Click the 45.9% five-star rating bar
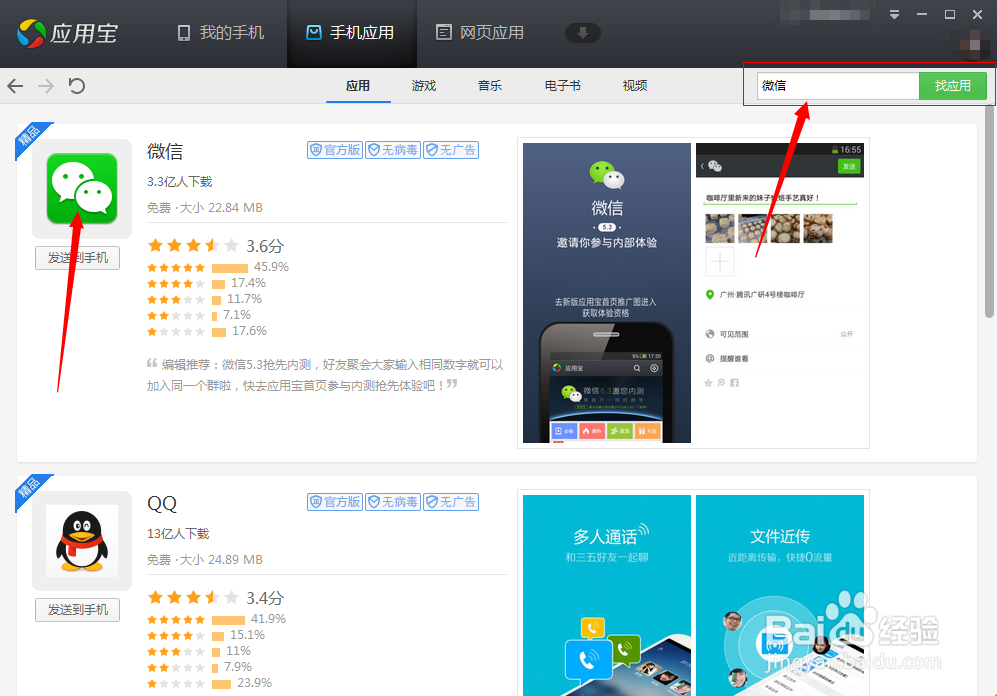 [x=230, y=268]
